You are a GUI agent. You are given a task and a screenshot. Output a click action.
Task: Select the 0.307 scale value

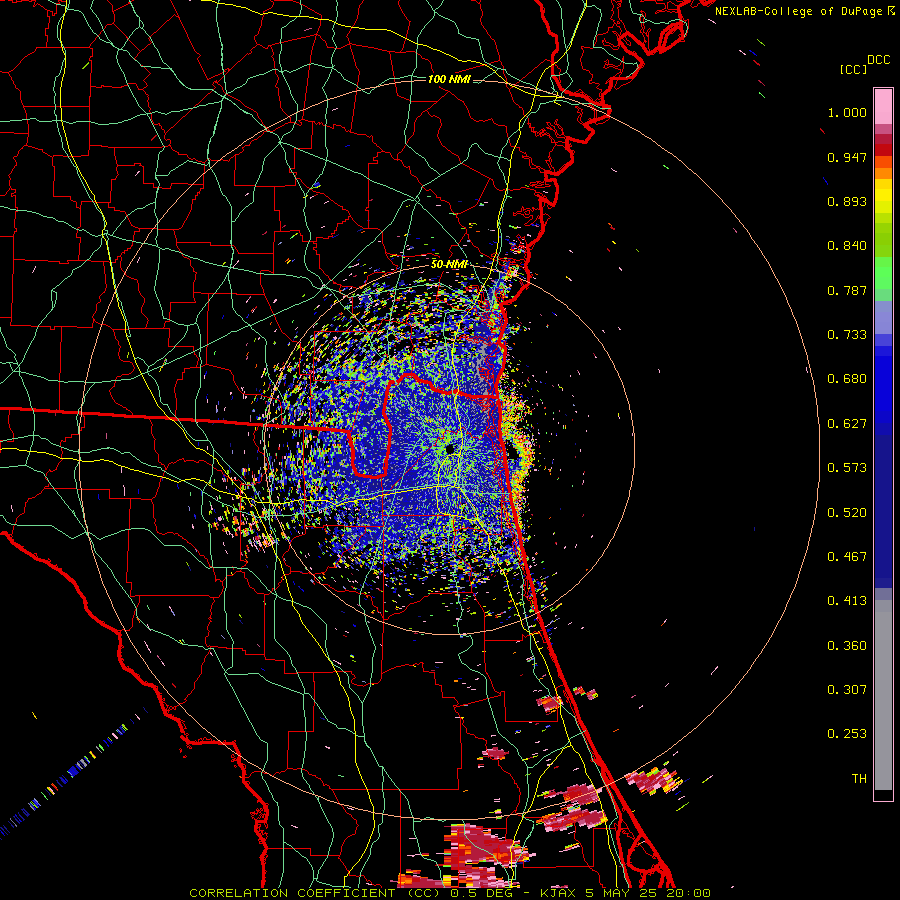pyautogui.click(x=847, y=690)
